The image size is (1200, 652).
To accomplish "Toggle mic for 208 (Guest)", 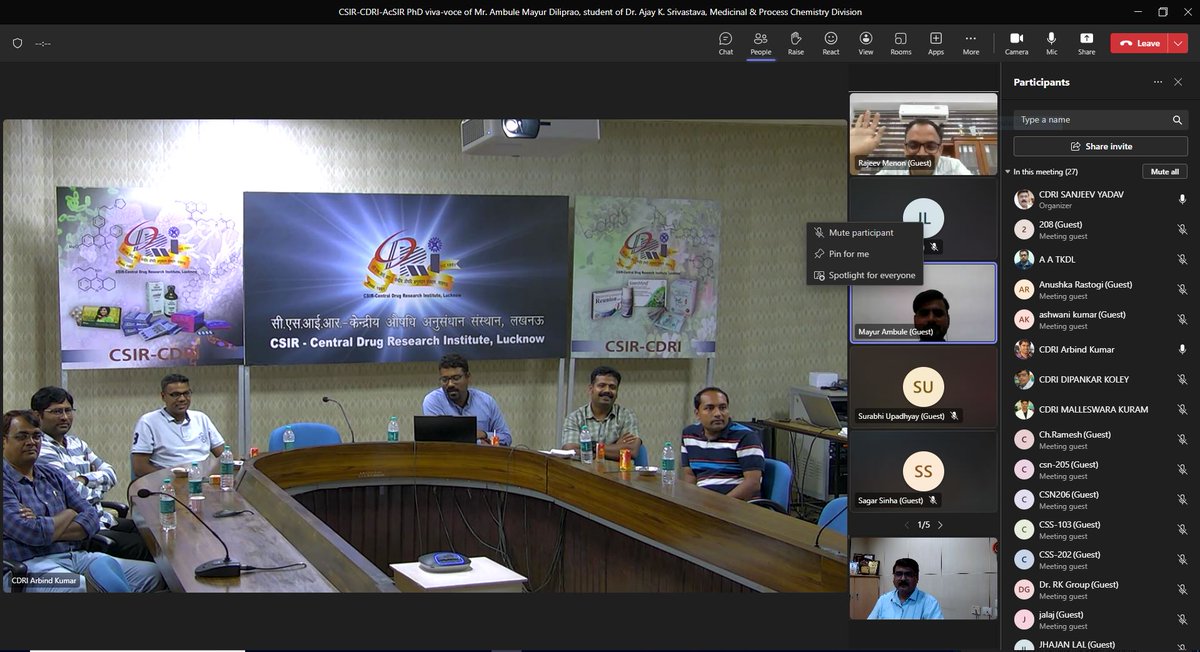I will [1182, 230].
